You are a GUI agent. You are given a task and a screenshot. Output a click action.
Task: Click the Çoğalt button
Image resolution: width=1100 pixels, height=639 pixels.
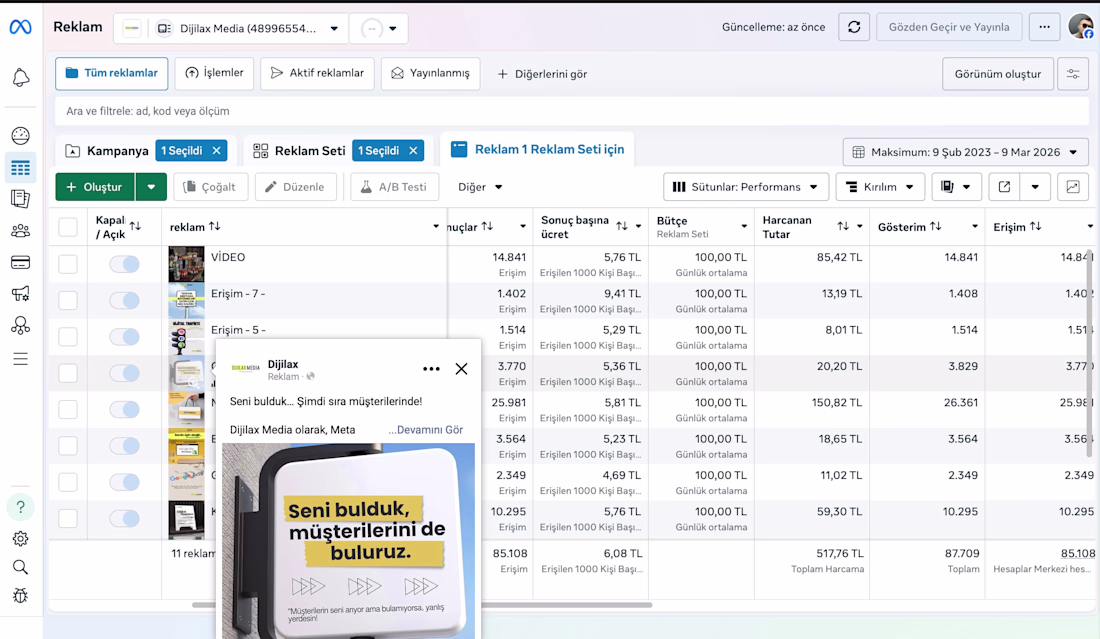(x=210, y=187)
